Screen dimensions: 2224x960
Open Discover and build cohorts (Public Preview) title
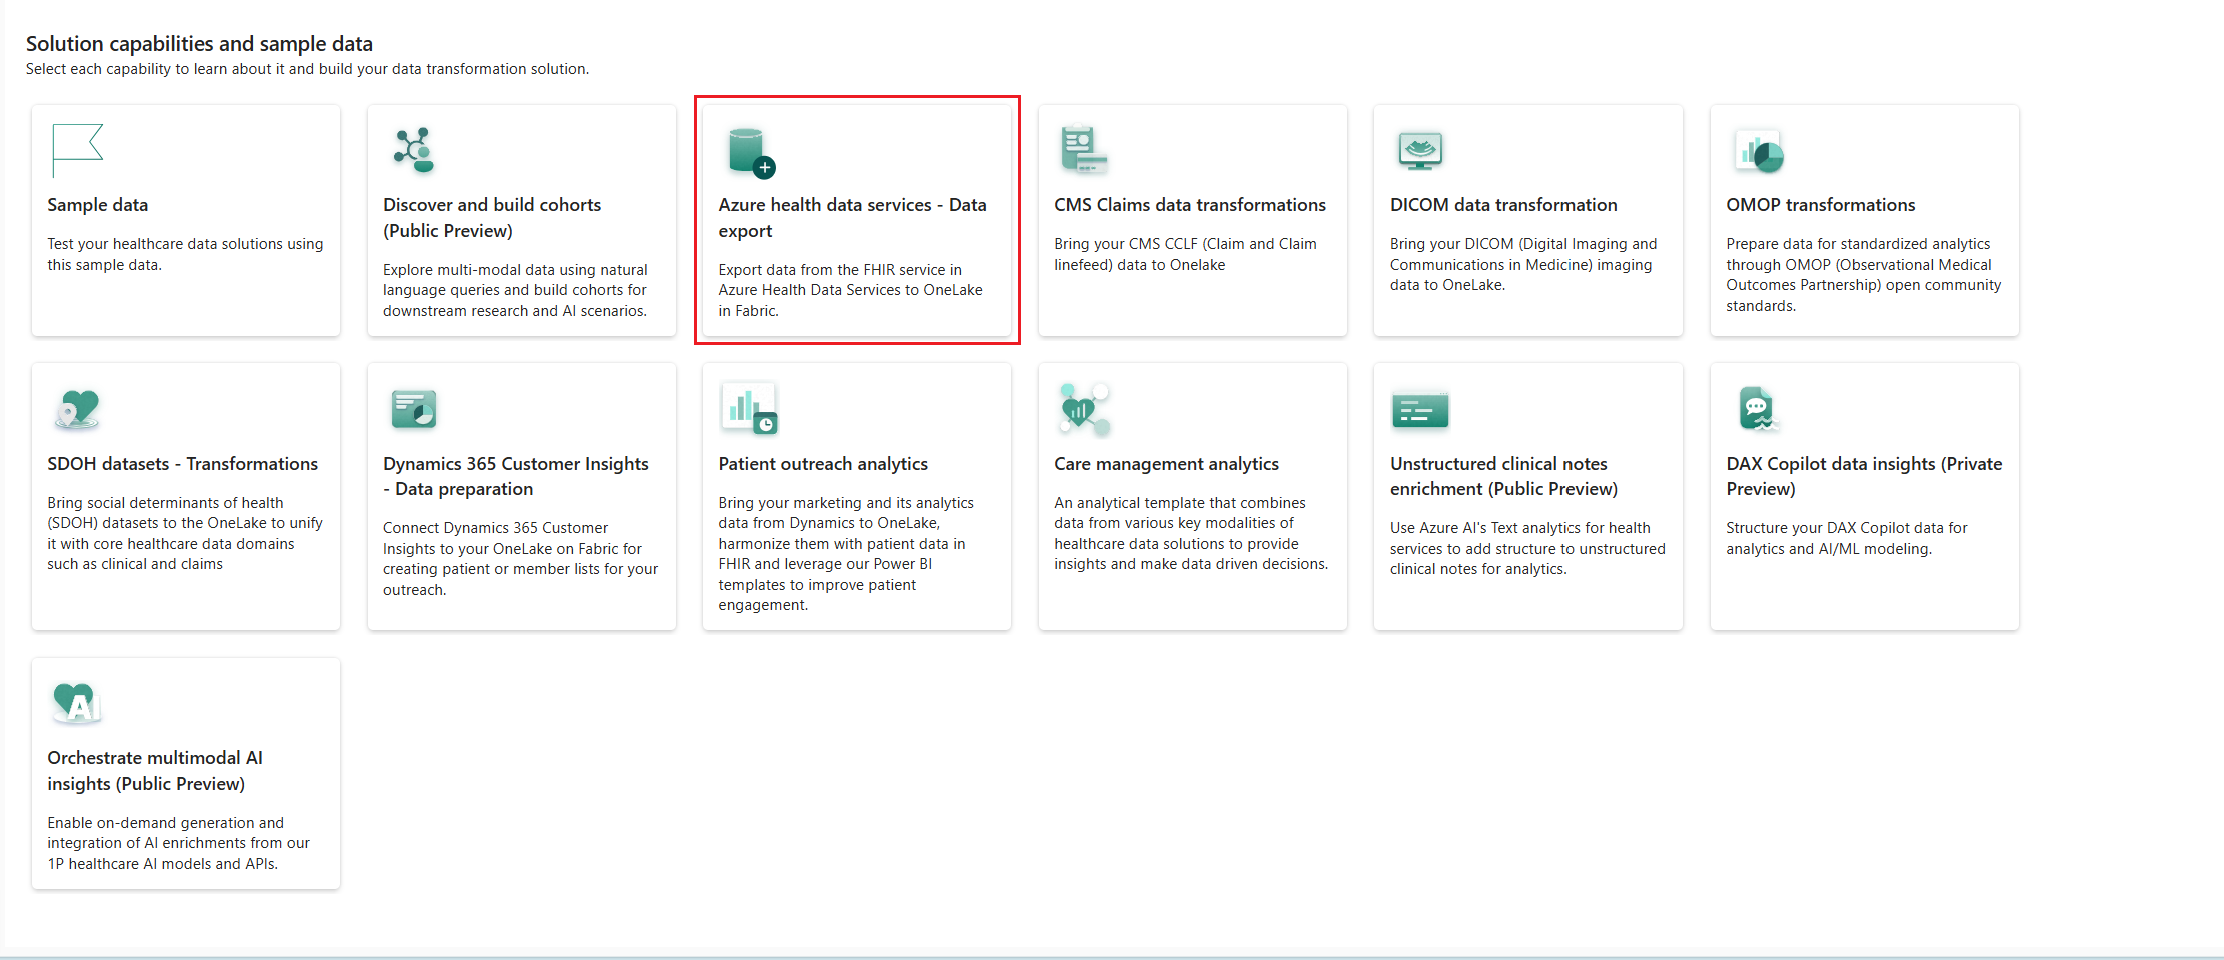click(492, 218)
